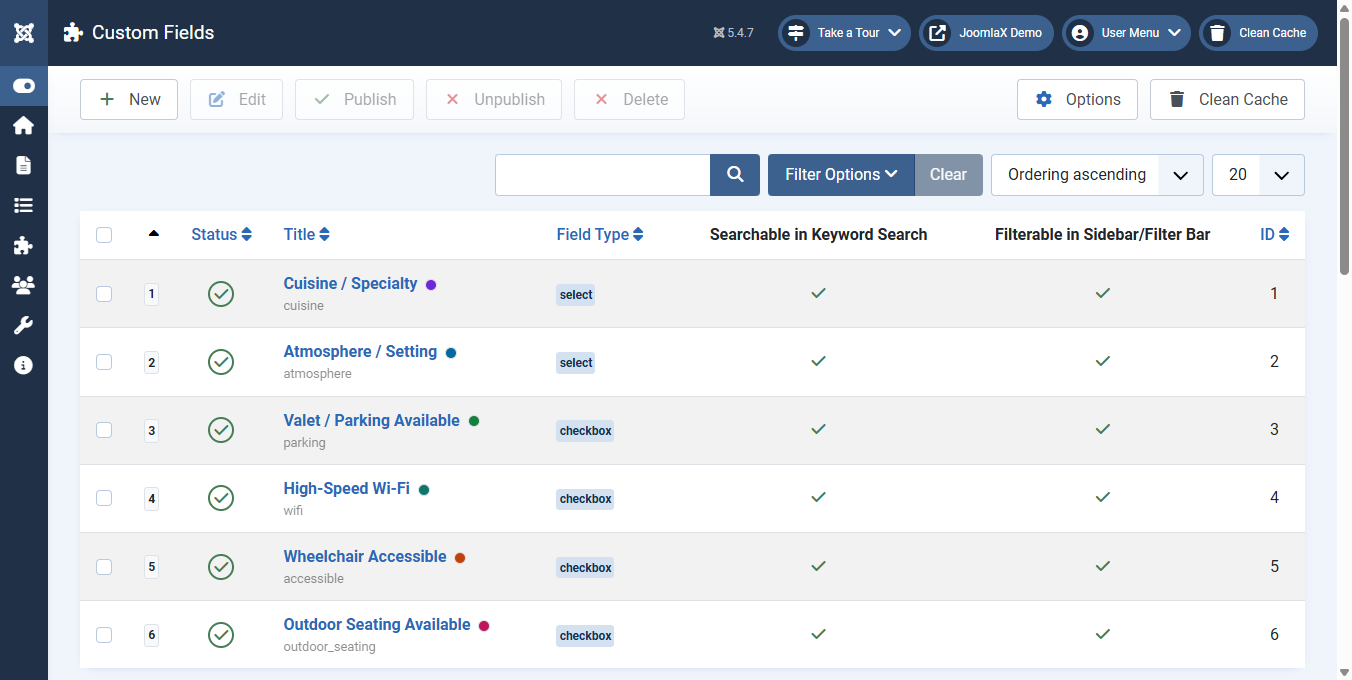
Task: Open the Help info sidebar icon
Action: tap(24, 365)
